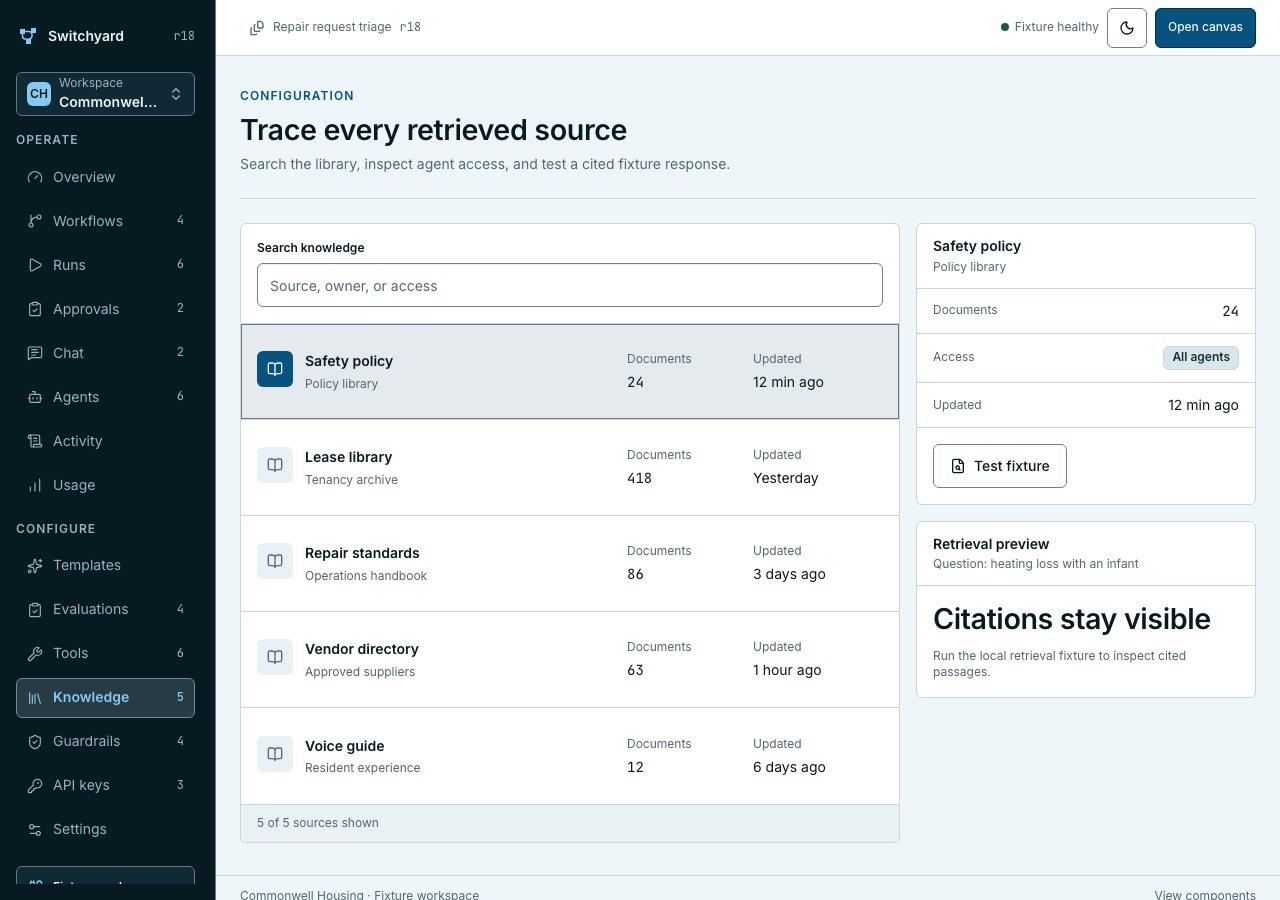This screenshot has width=1280, height=900.
Task: Click Repair request triage breadcrumb text
Action: pos(332,27)
